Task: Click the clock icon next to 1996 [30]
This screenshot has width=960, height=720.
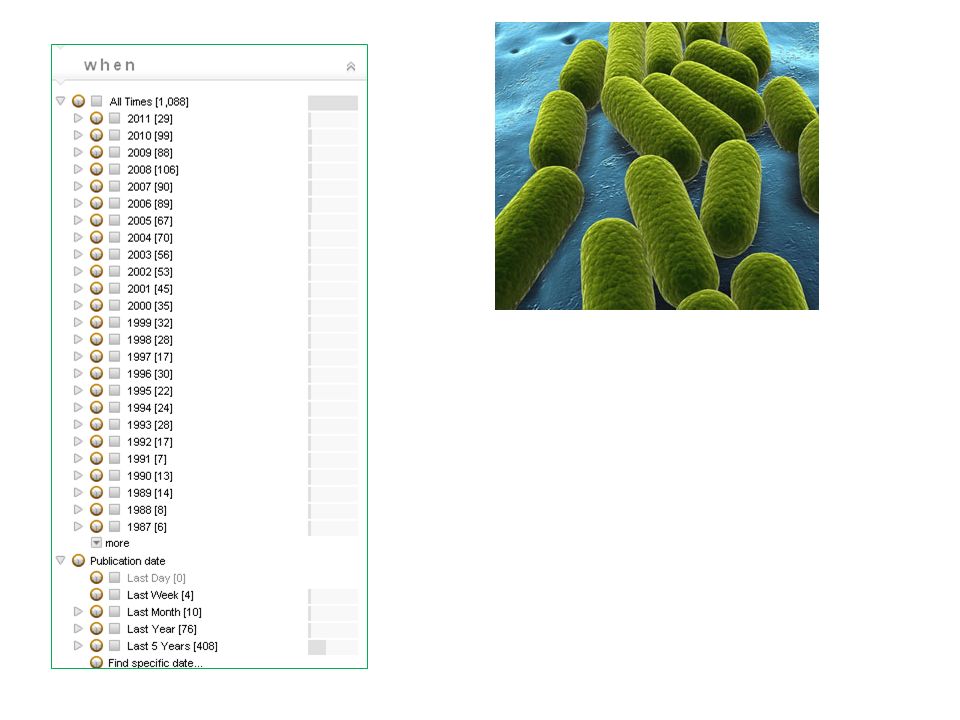Action: tap(96, 373)
